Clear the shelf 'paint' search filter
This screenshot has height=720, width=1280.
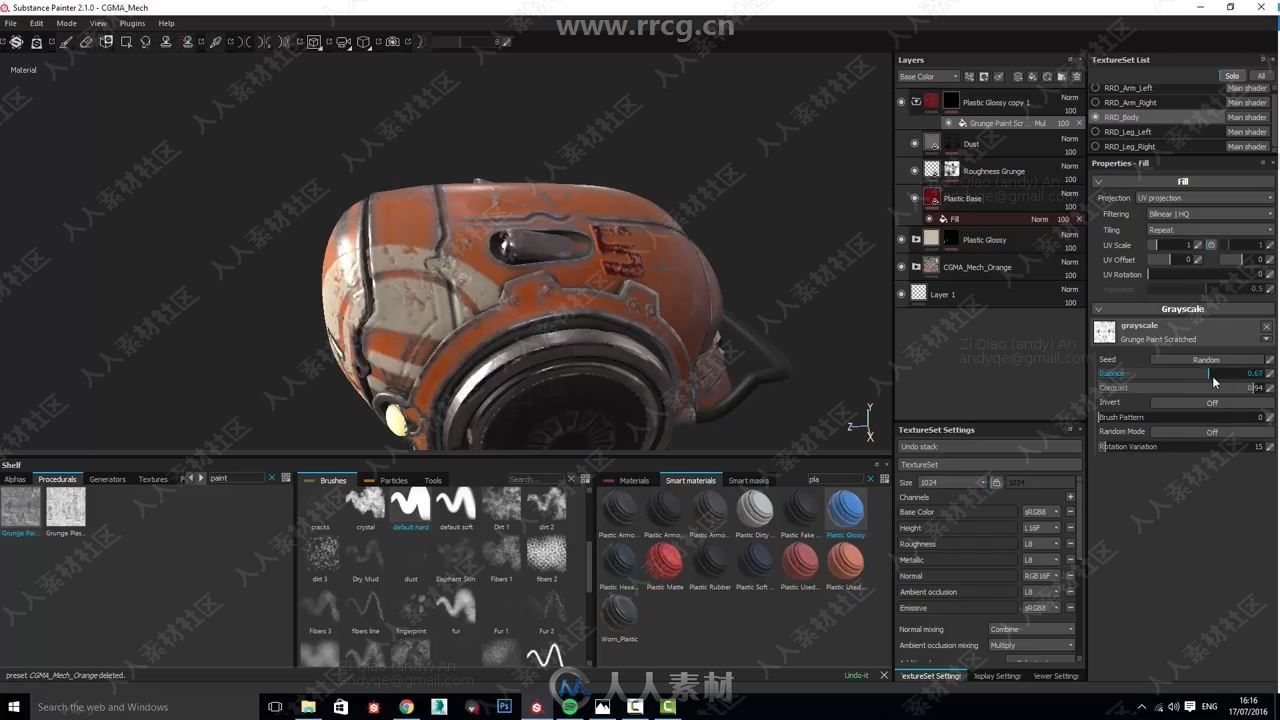click(x=271, y=478)
